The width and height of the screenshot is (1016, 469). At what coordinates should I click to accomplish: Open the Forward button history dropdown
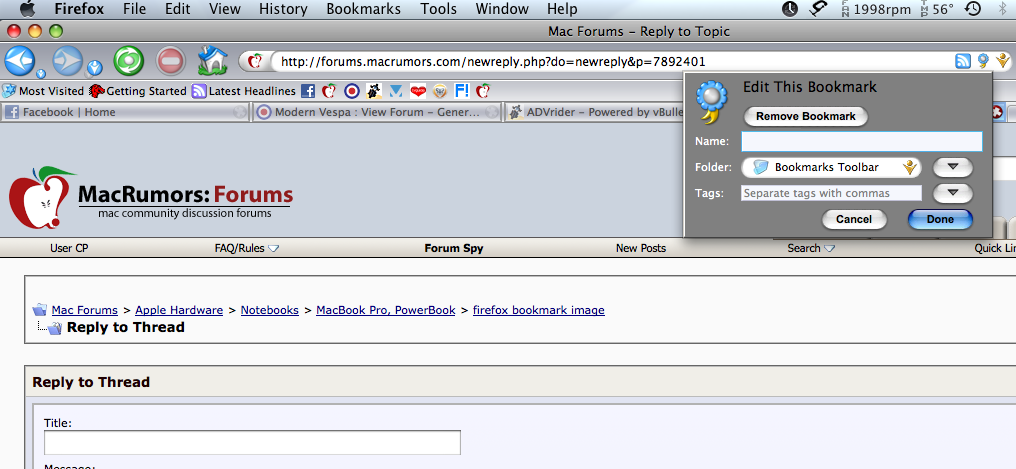tap(95, 67)
